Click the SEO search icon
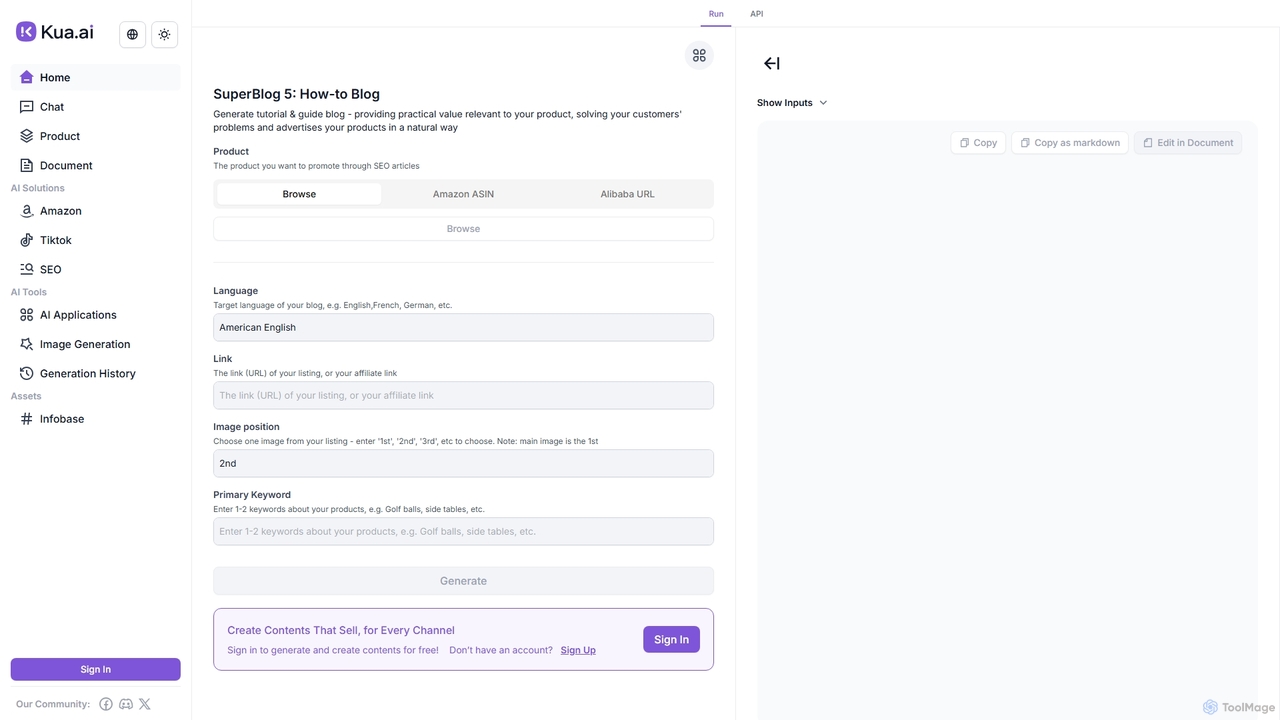The height and width of the screenshot is (720, 1280). [27, 269]
